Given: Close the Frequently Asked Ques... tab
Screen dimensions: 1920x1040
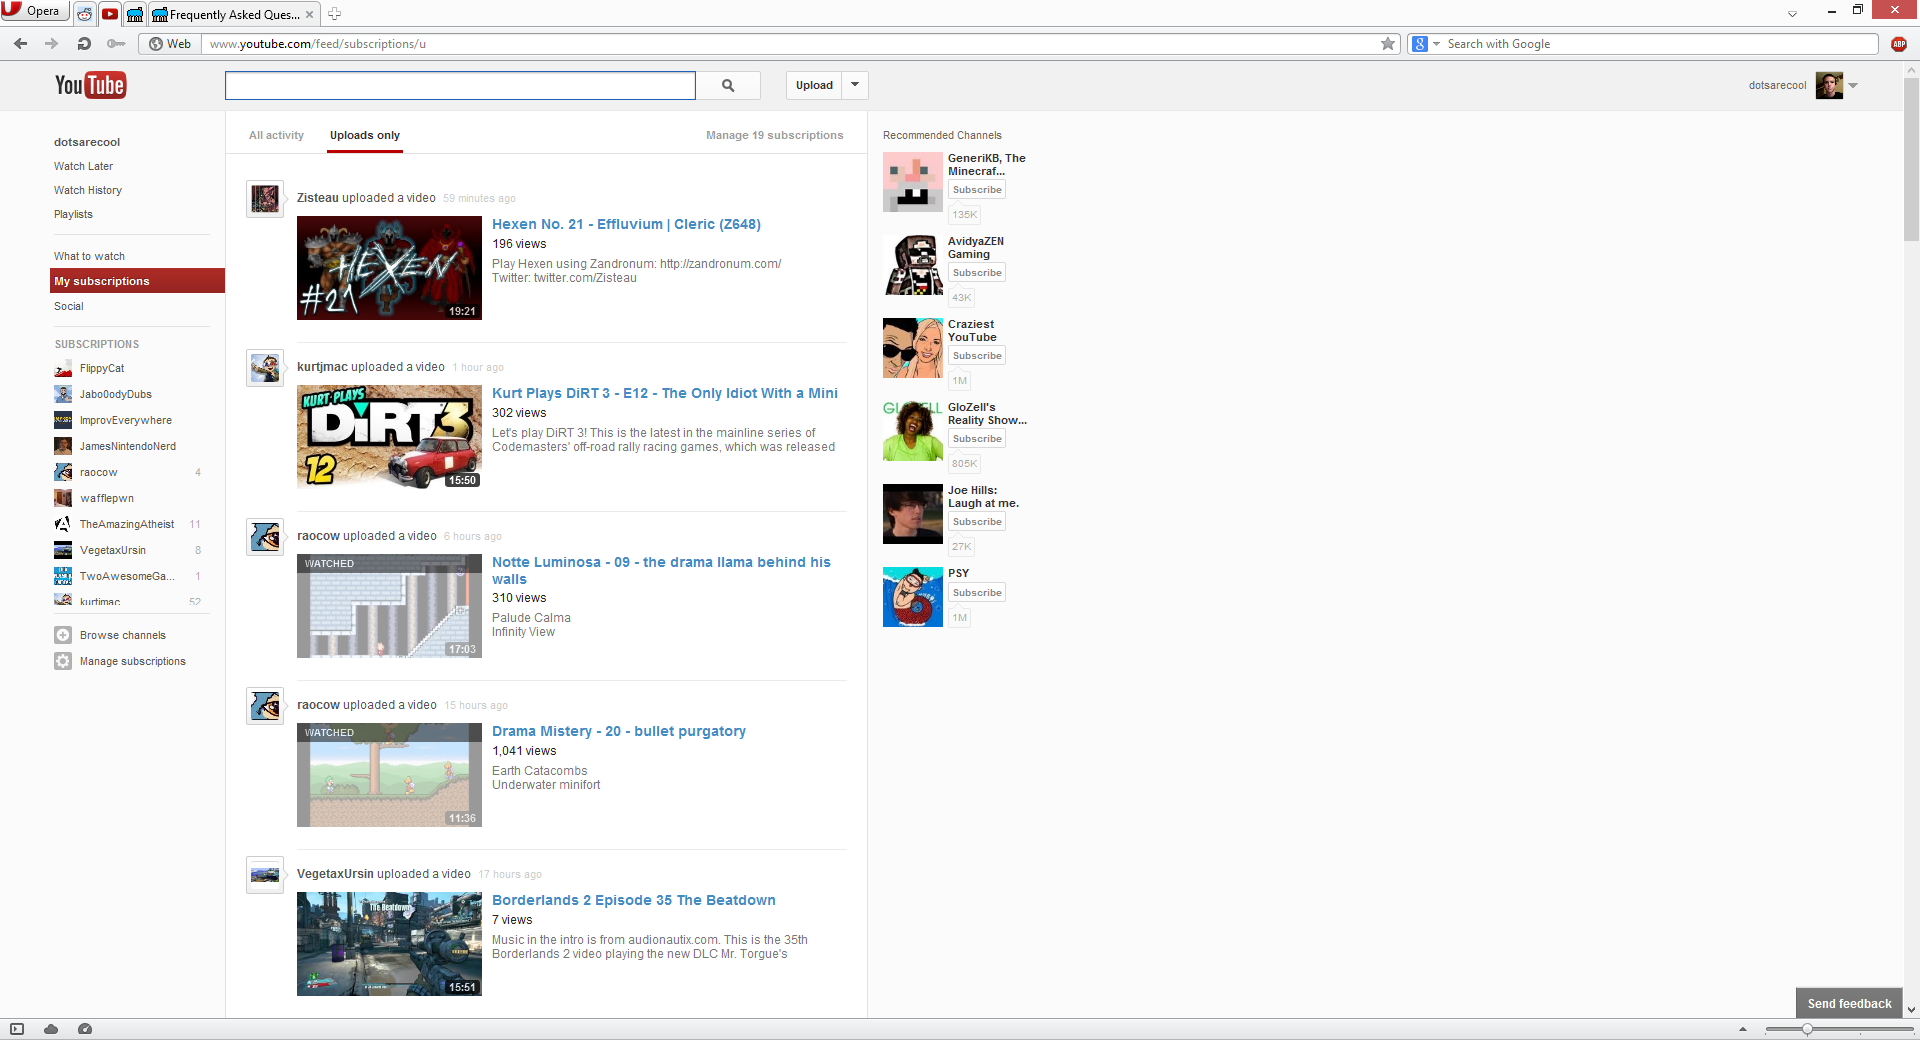Looking at the screenshot, I should [x=309, y=14].
